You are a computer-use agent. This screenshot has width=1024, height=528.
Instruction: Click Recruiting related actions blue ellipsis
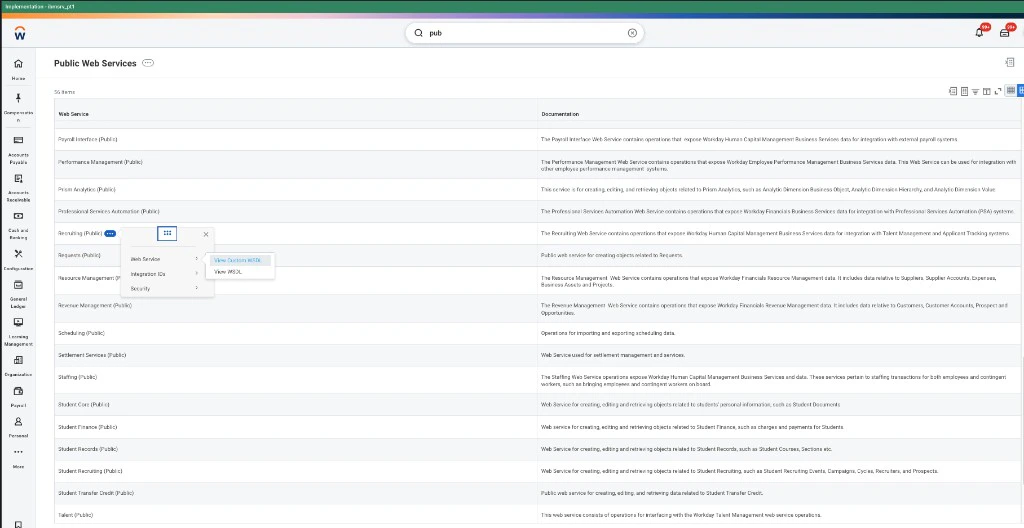[x=110, y=233]
